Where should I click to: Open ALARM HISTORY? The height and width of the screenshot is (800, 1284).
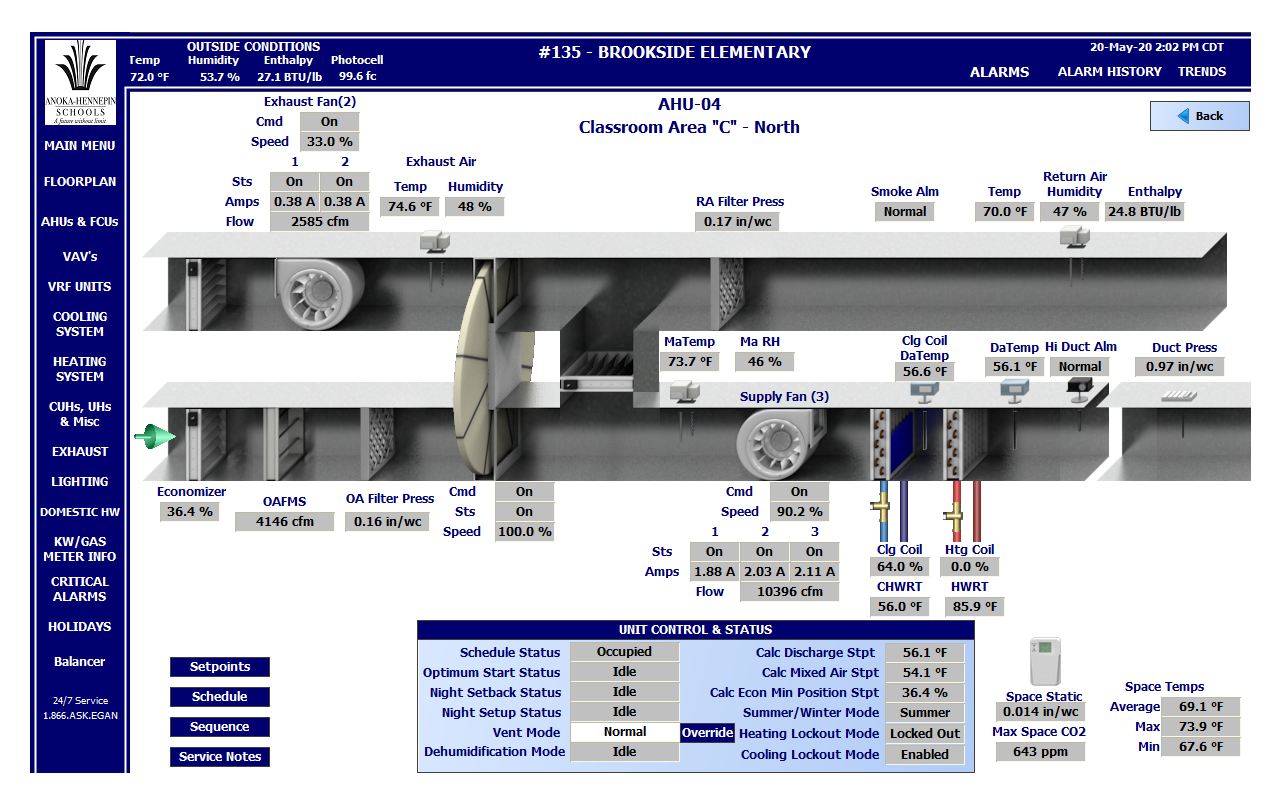pos(1110,72)
